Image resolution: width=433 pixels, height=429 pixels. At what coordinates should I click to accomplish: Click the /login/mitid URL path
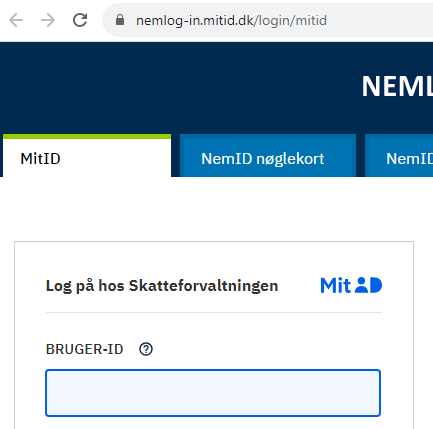290,21
